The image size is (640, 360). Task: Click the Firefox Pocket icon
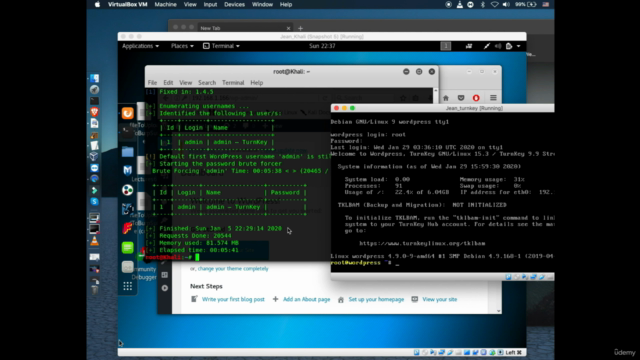click(461, 98)
